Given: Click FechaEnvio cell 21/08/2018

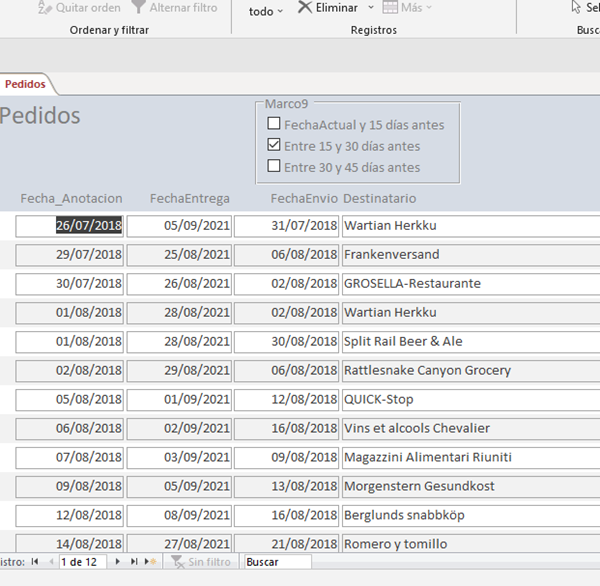Looking at the screenshot, I should point(286,544).
